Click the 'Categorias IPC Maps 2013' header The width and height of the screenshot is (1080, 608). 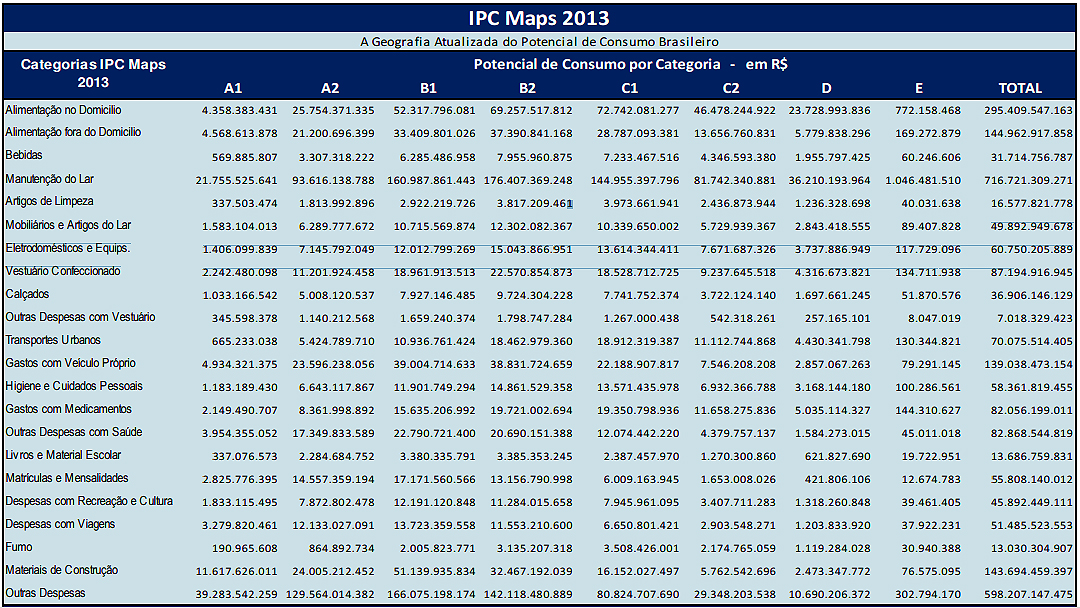pyautogui.click(x=93, y=73)
